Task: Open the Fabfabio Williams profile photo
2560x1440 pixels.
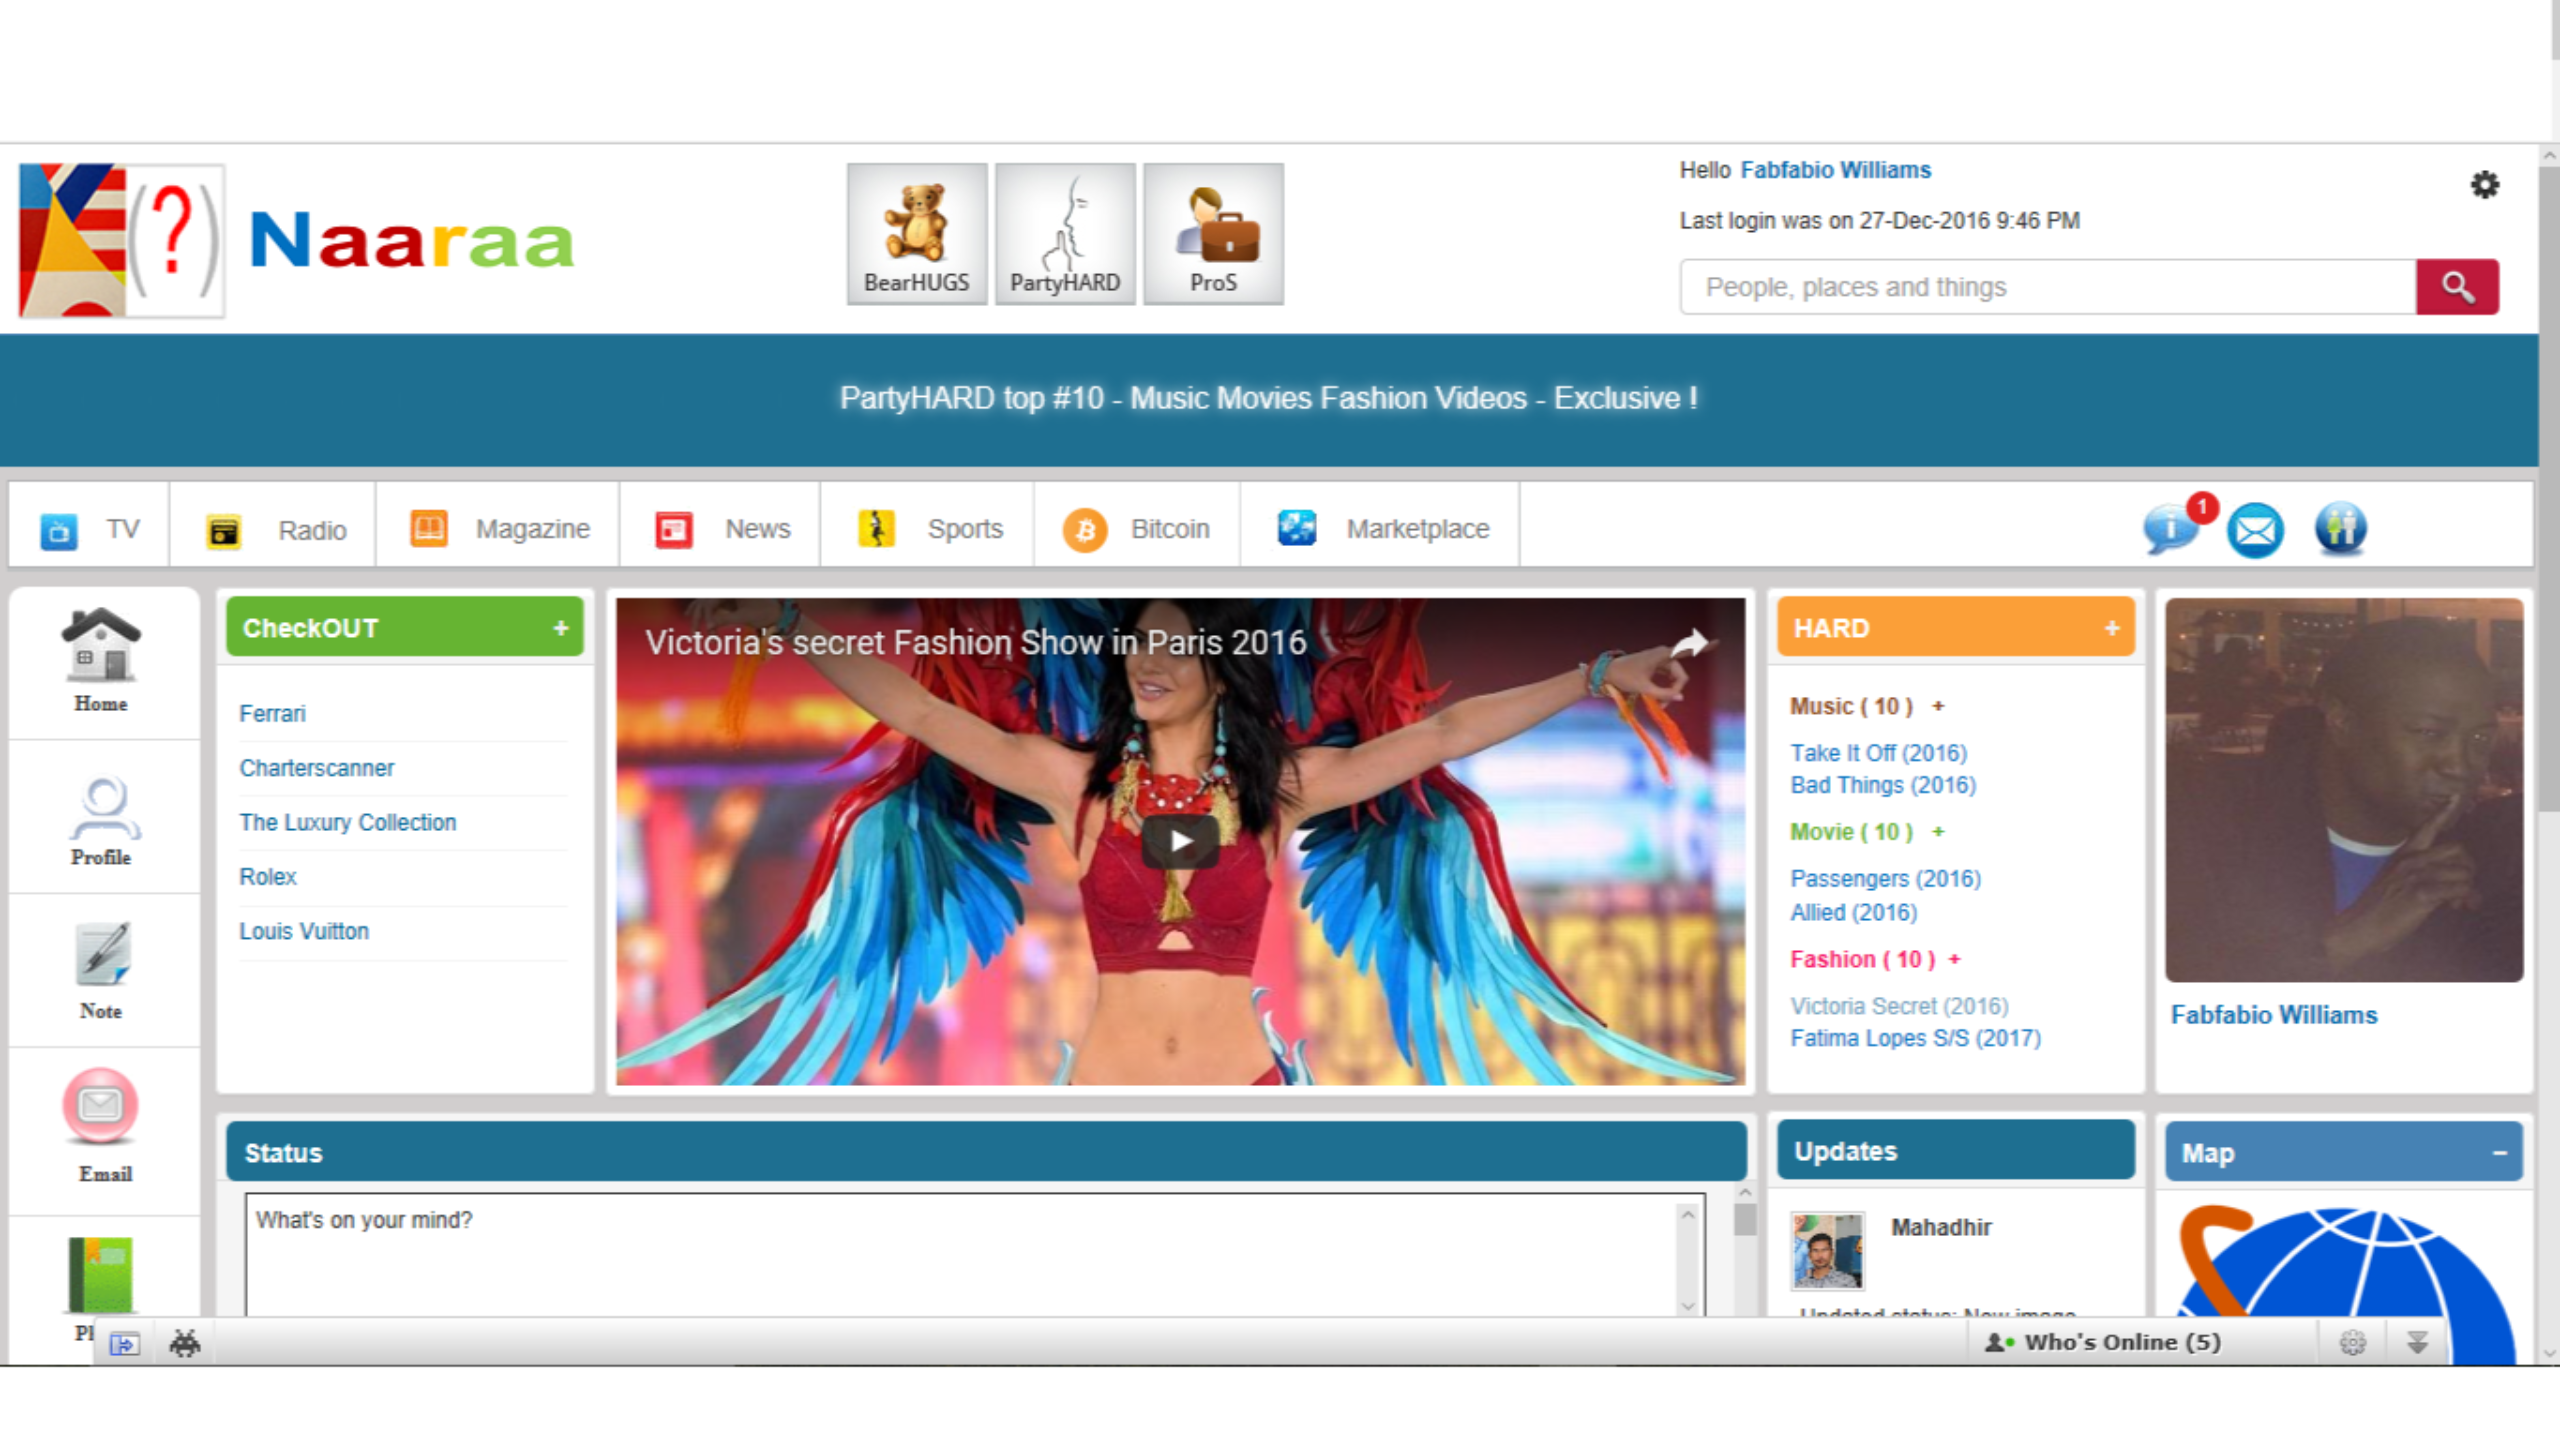Action: pyautogui.click(x=2344, y=790)
